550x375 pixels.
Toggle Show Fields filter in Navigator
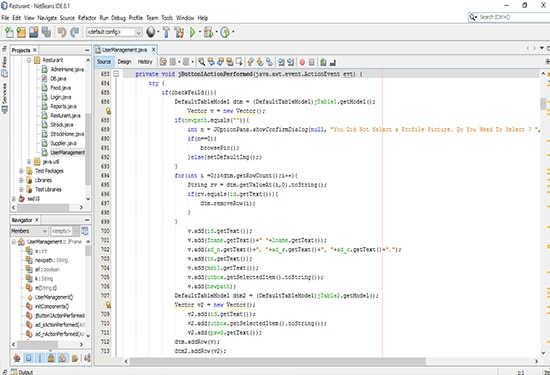28,358
